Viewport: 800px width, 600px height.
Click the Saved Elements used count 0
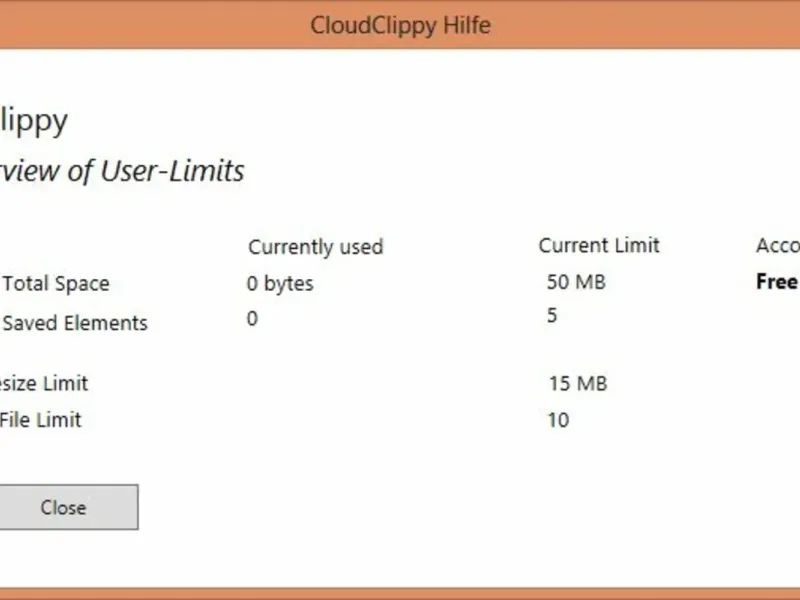coord(252,319)
